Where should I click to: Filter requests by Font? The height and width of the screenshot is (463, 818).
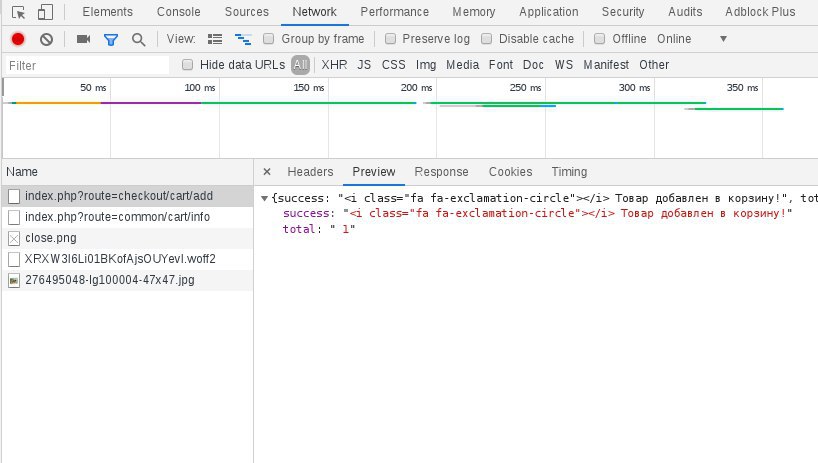(x=501, y=65)
